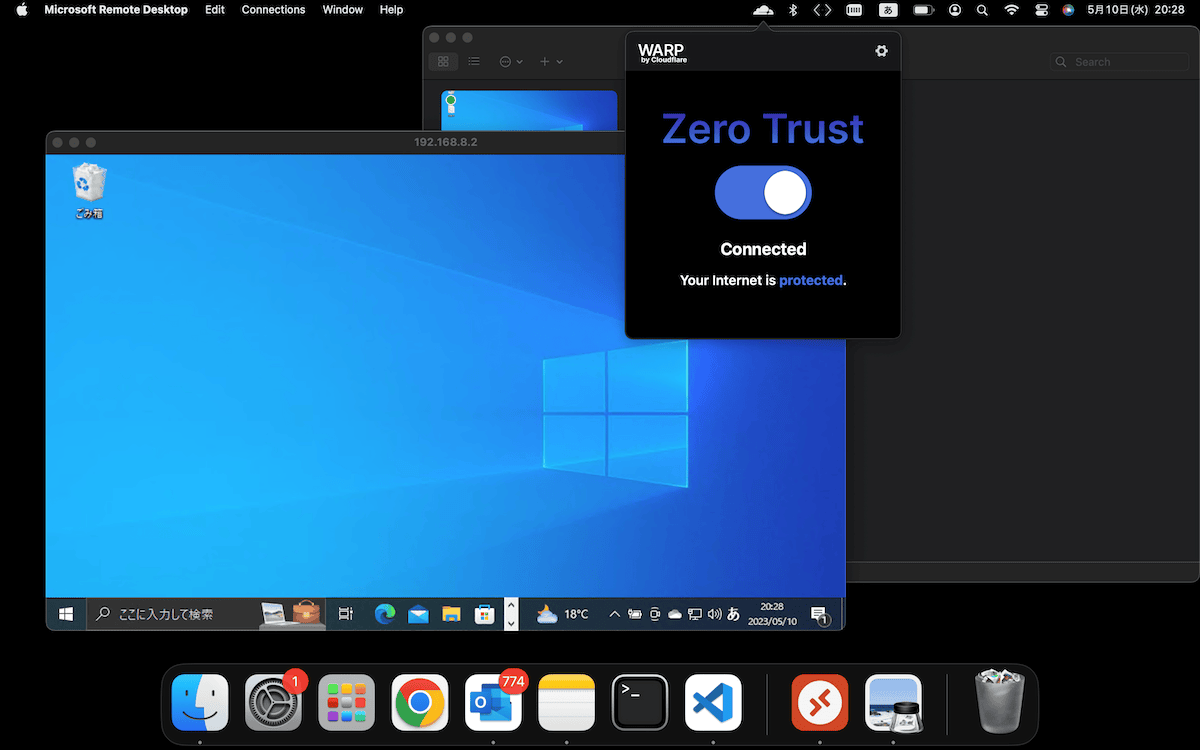1200x750 pixels.
Task: Open the Trash in the Dock
Action: 1000,703
